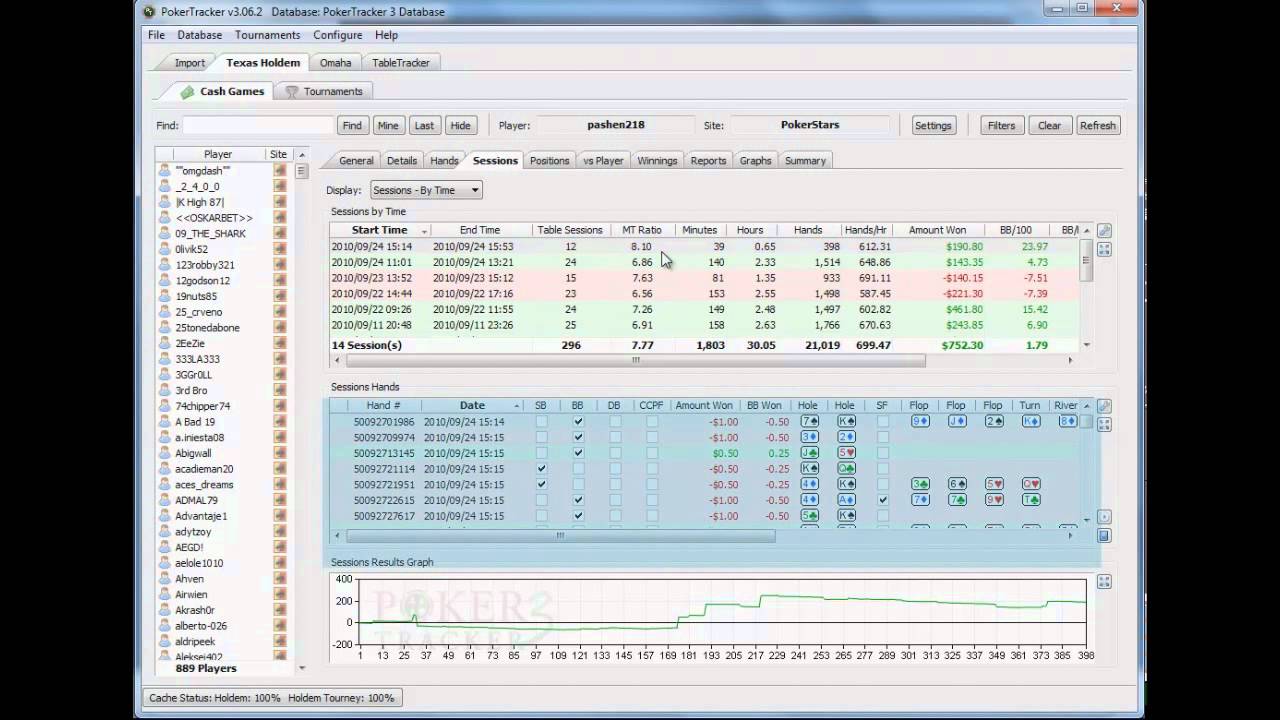Click the player avatar icon for 19nuts85

click(x=164, y=296)
